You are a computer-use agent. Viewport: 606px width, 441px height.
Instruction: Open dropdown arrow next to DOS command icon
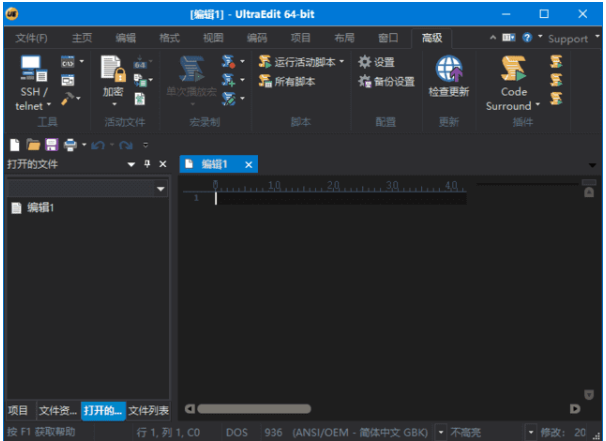coord(82,61)
